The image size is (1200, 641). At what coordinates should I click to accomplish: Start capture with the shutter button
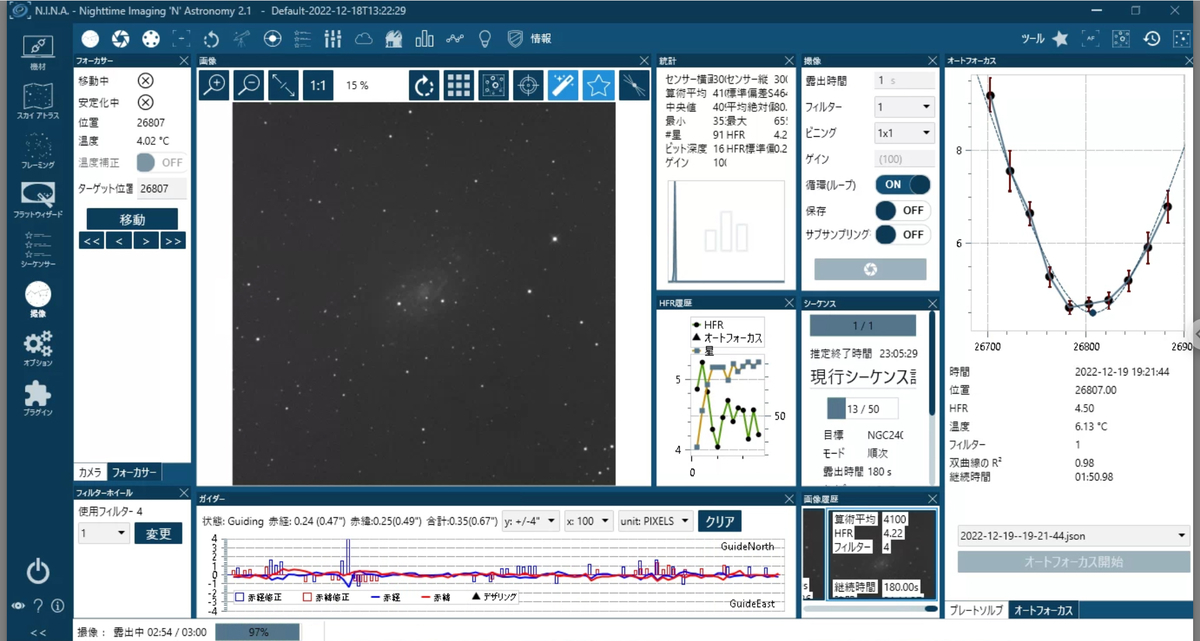[870, 269]
